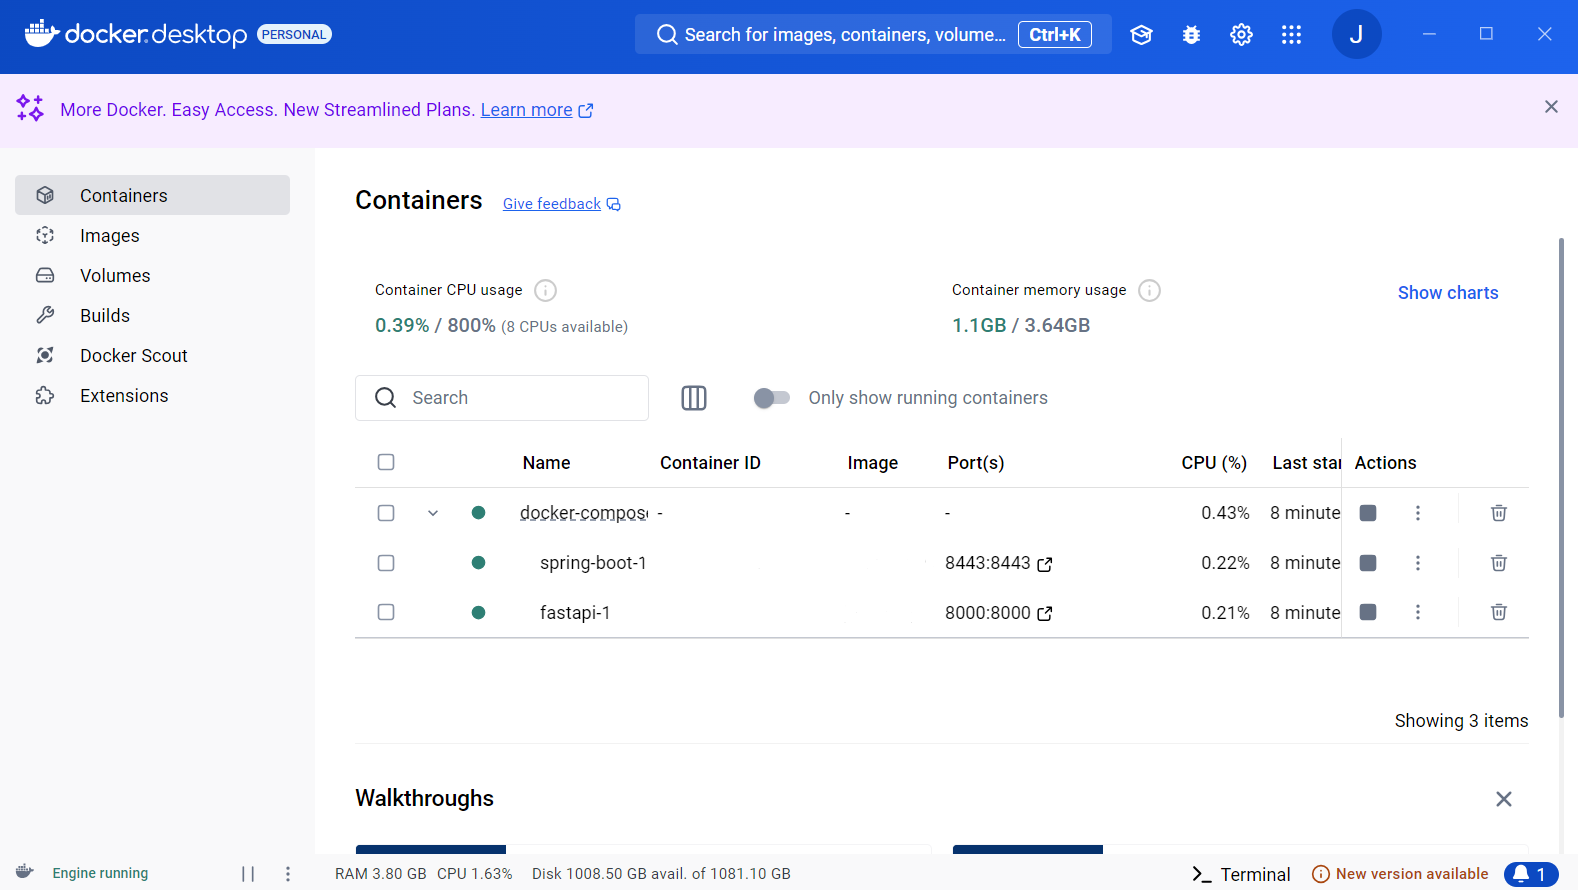Screen dimensions: 1578x890
Task: Click Show charts button
Action: point(1448,293)
